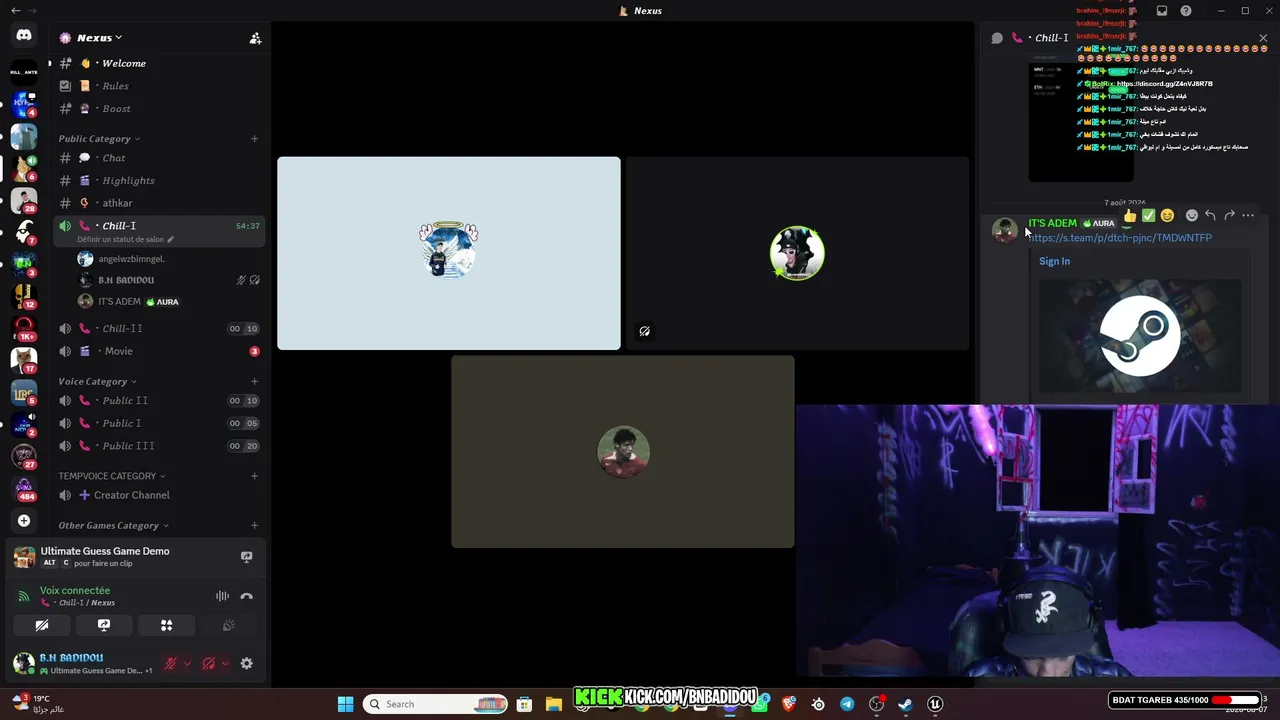Add a channel to Public Category
This screenshot has width=1280, height=720.
(254, 139)
